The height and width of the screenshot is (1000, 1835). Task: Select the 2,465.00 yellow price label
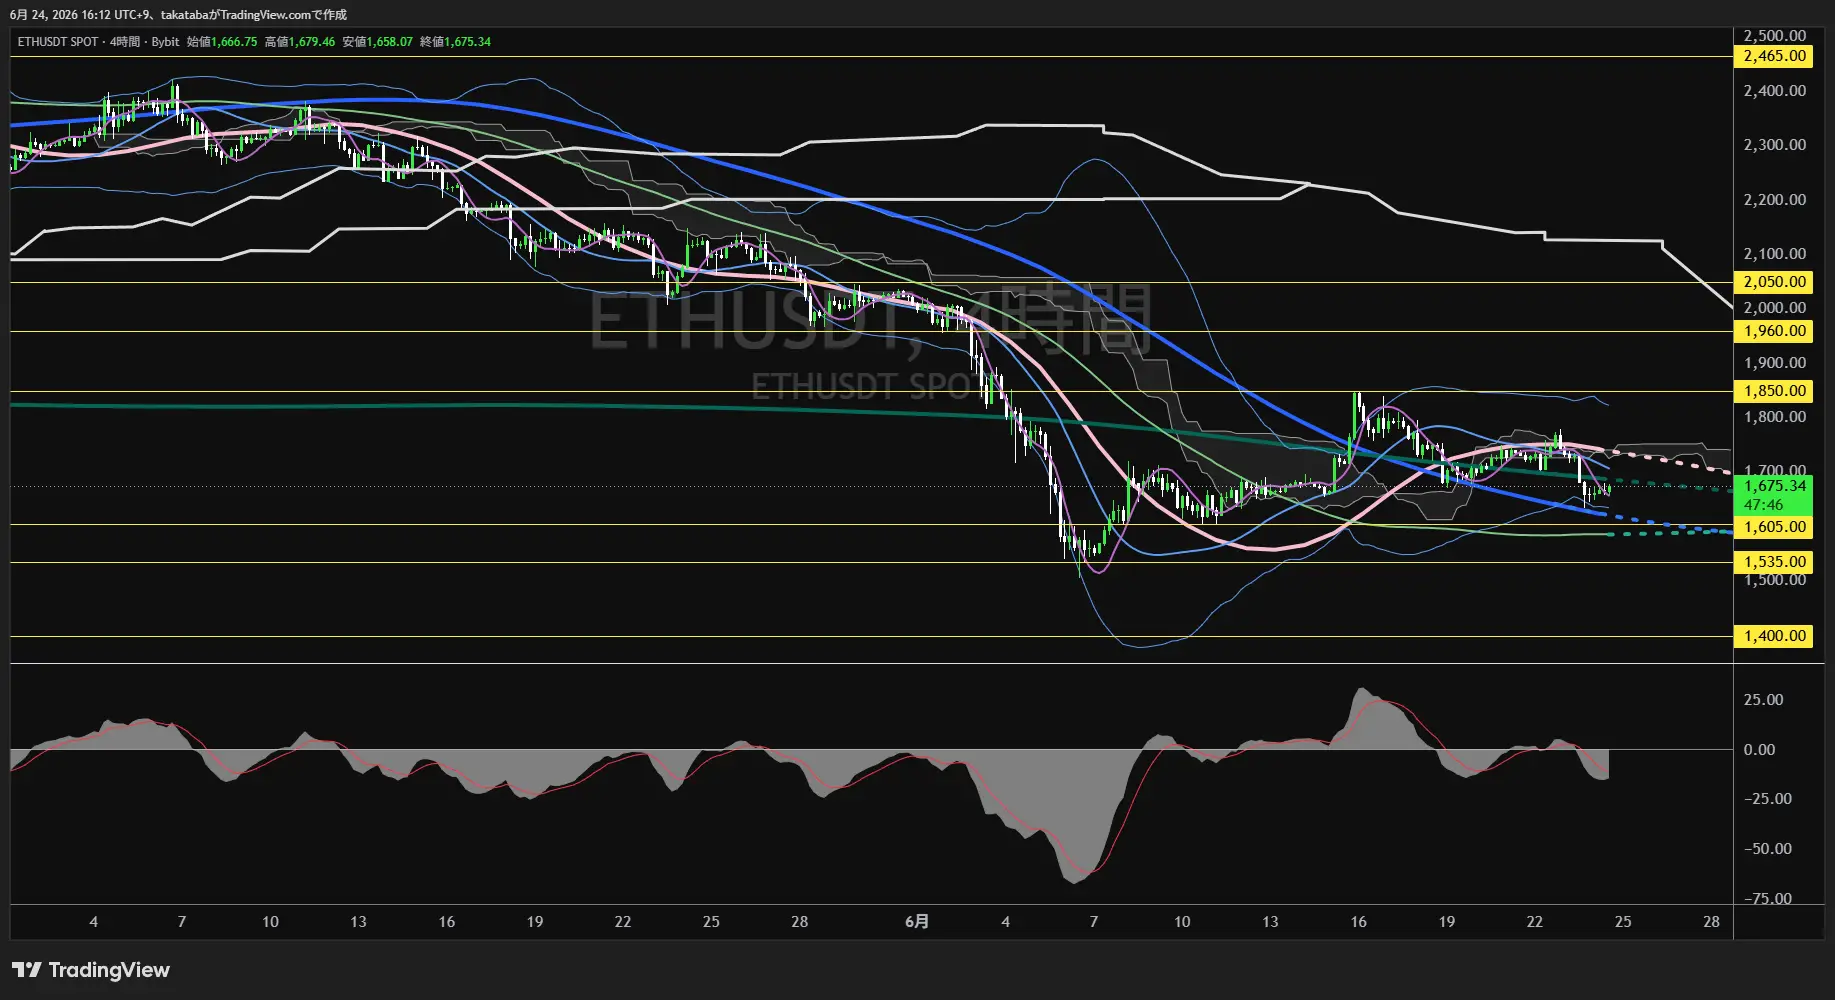coord(1773,56)
